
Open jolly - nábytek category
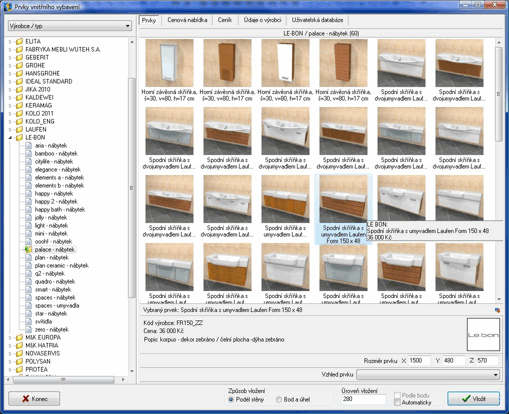(51, 217)
